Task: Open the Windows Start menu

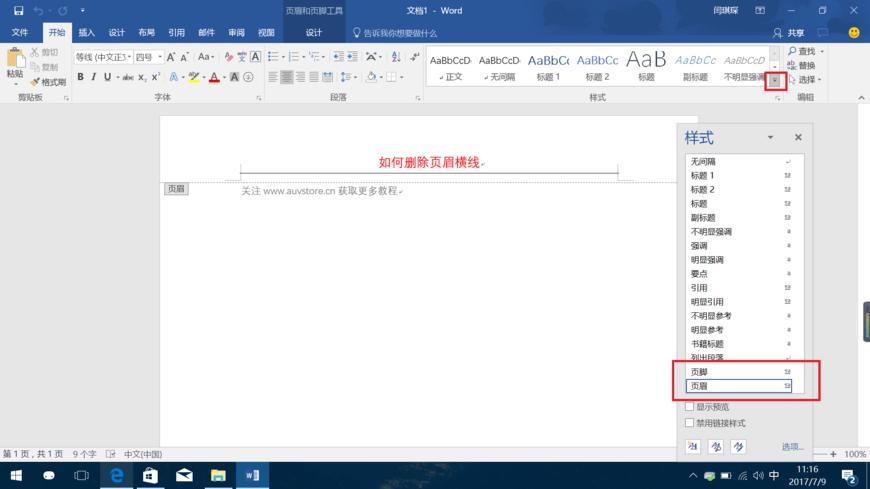Action: click(x=16, y=476)
